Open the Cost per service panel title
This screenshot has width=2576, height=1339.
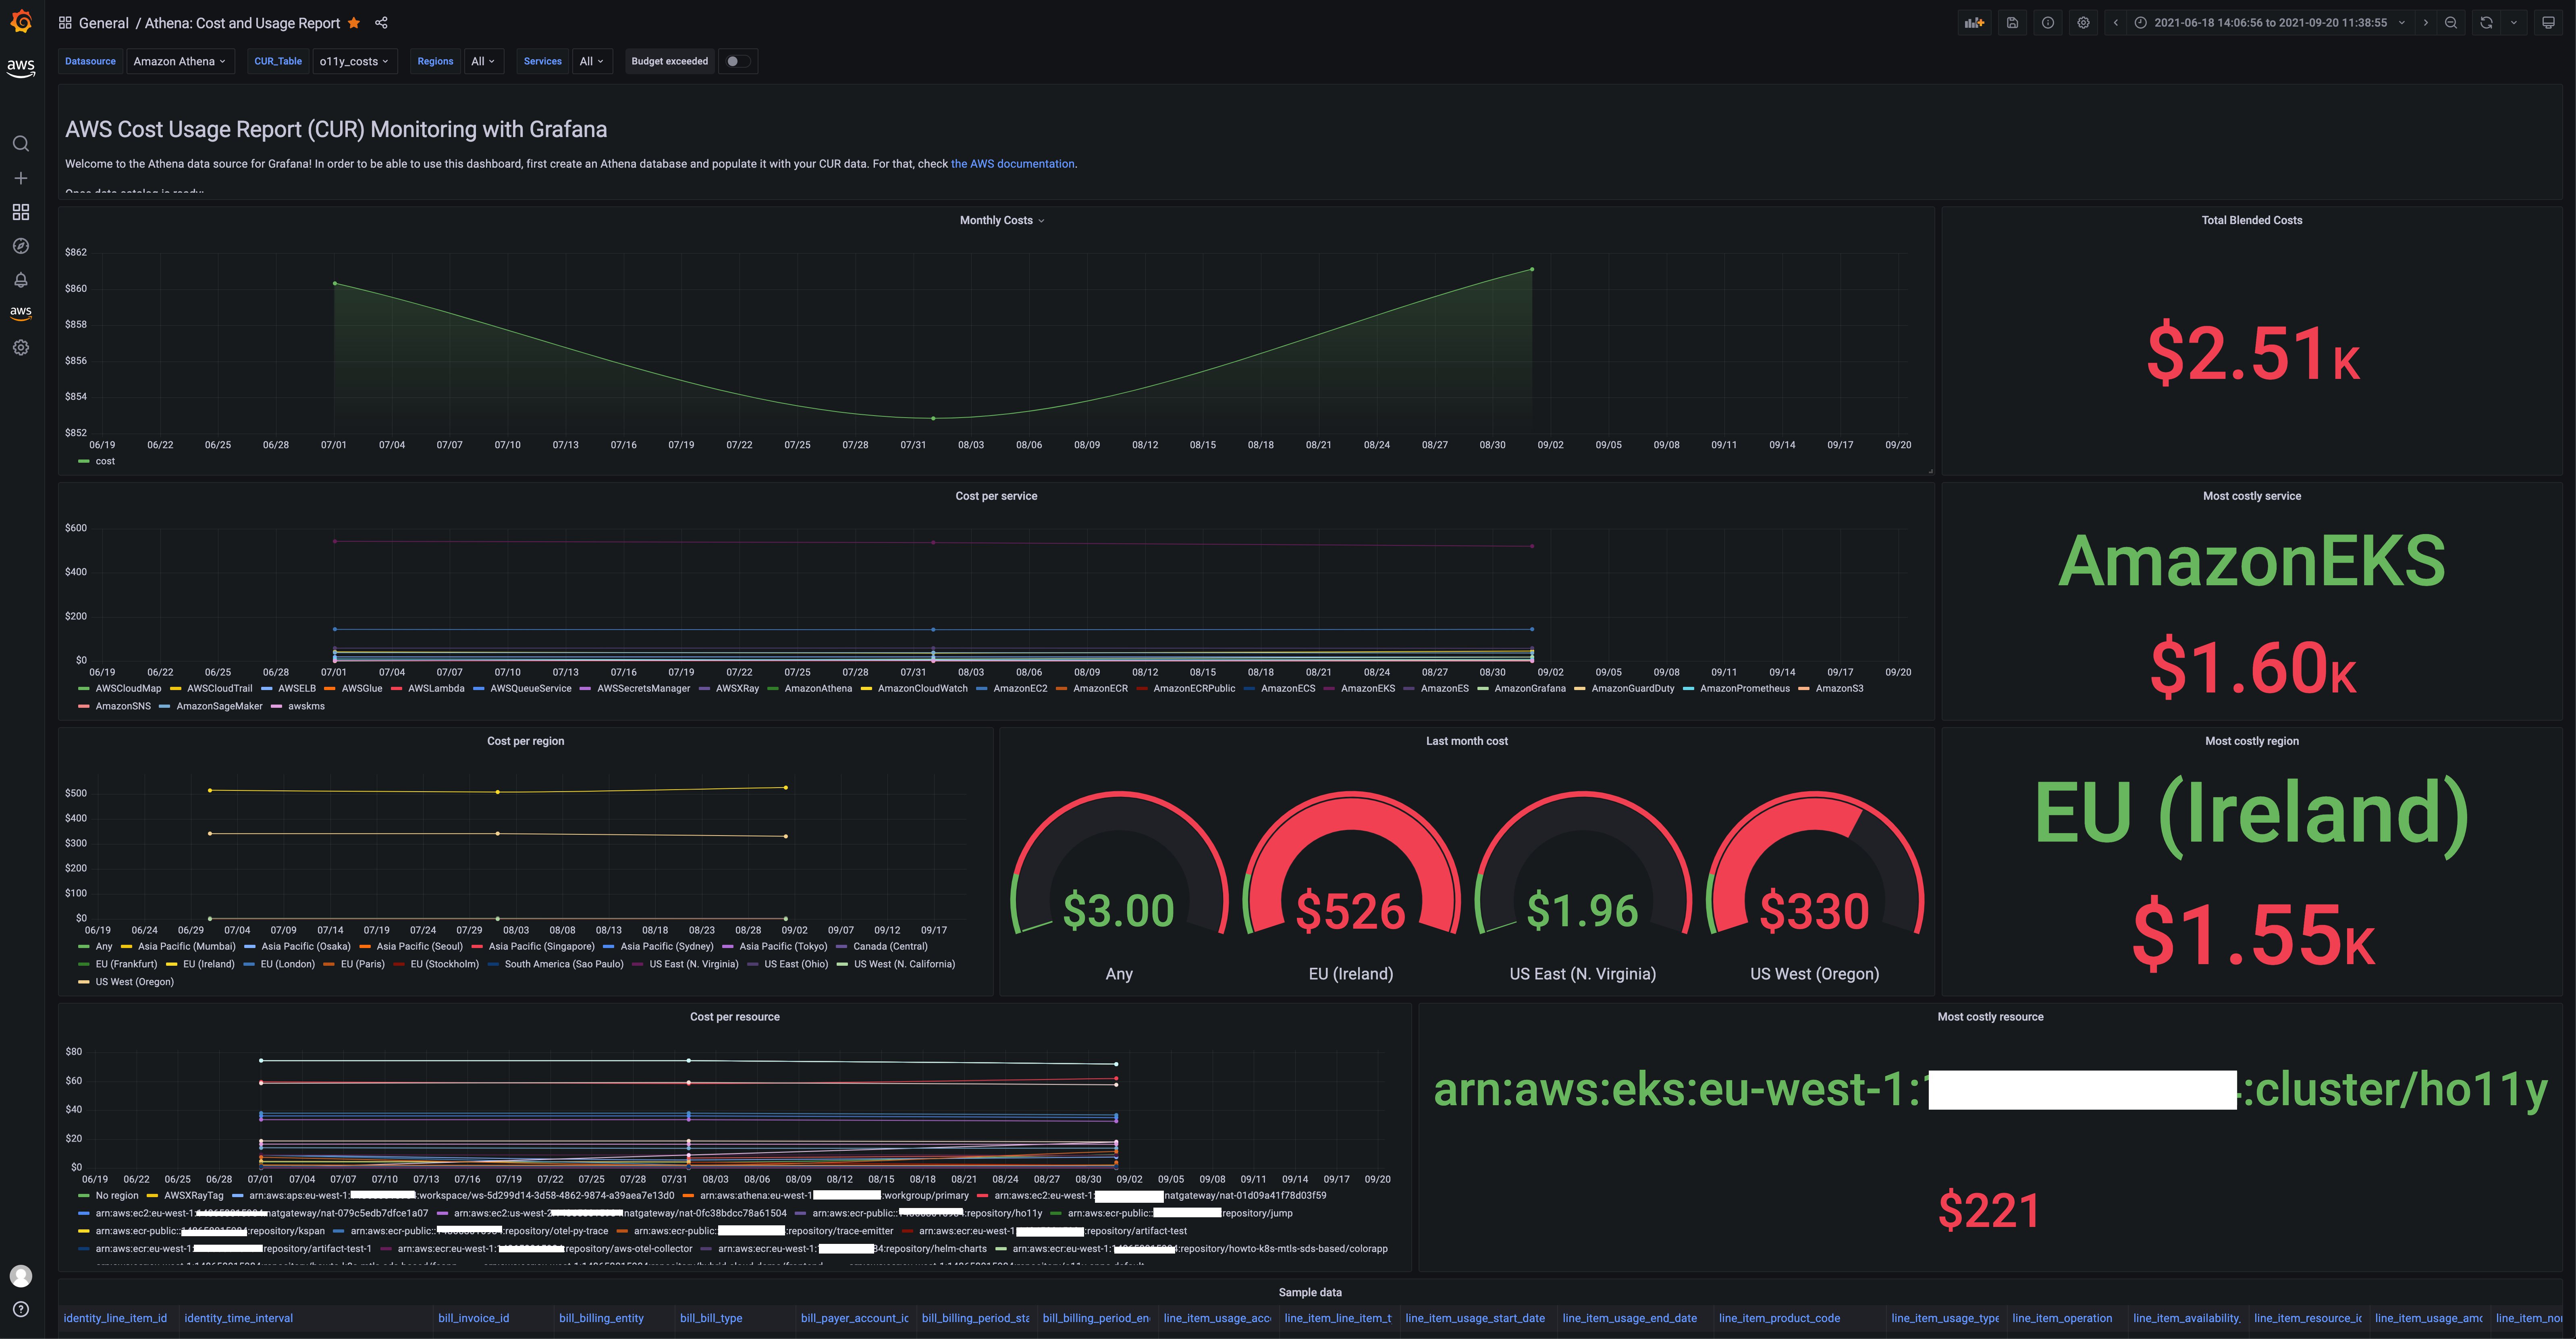pyautogui.click(x=996, y=496)
